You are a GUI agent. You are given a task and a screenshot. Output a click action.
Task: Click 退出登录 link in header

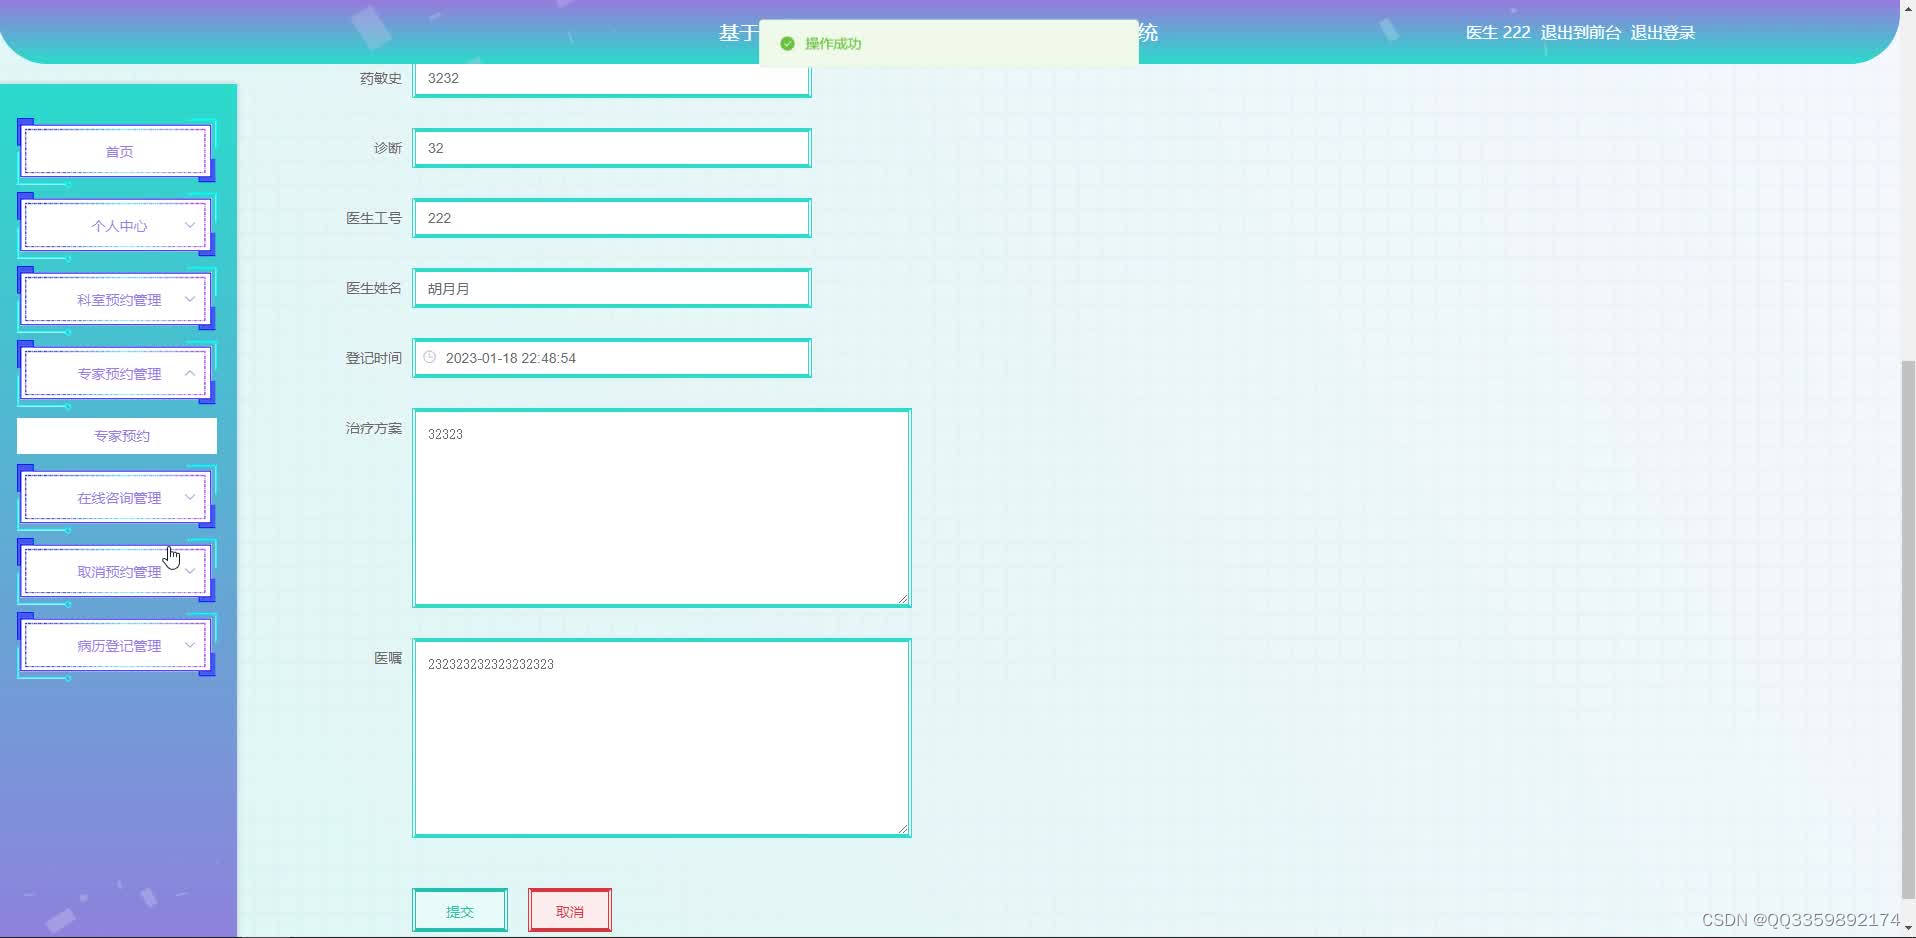pos(1662,33)
